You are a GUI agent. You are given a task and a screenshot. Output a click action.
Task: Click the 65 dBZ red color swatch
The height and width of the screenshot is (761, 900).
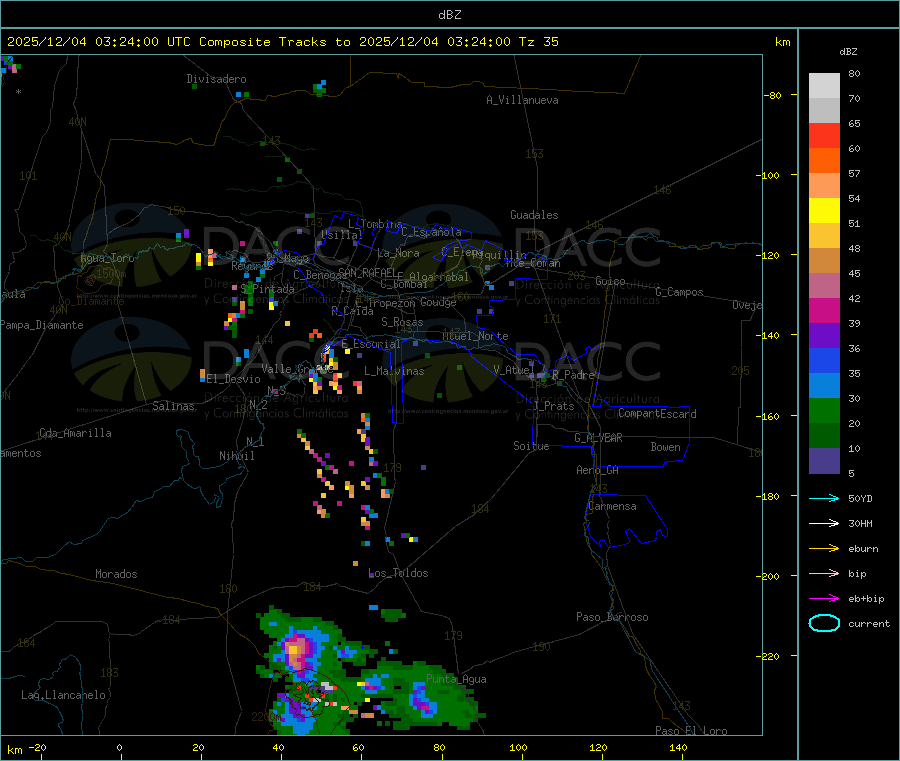click(x=824, y=135)
